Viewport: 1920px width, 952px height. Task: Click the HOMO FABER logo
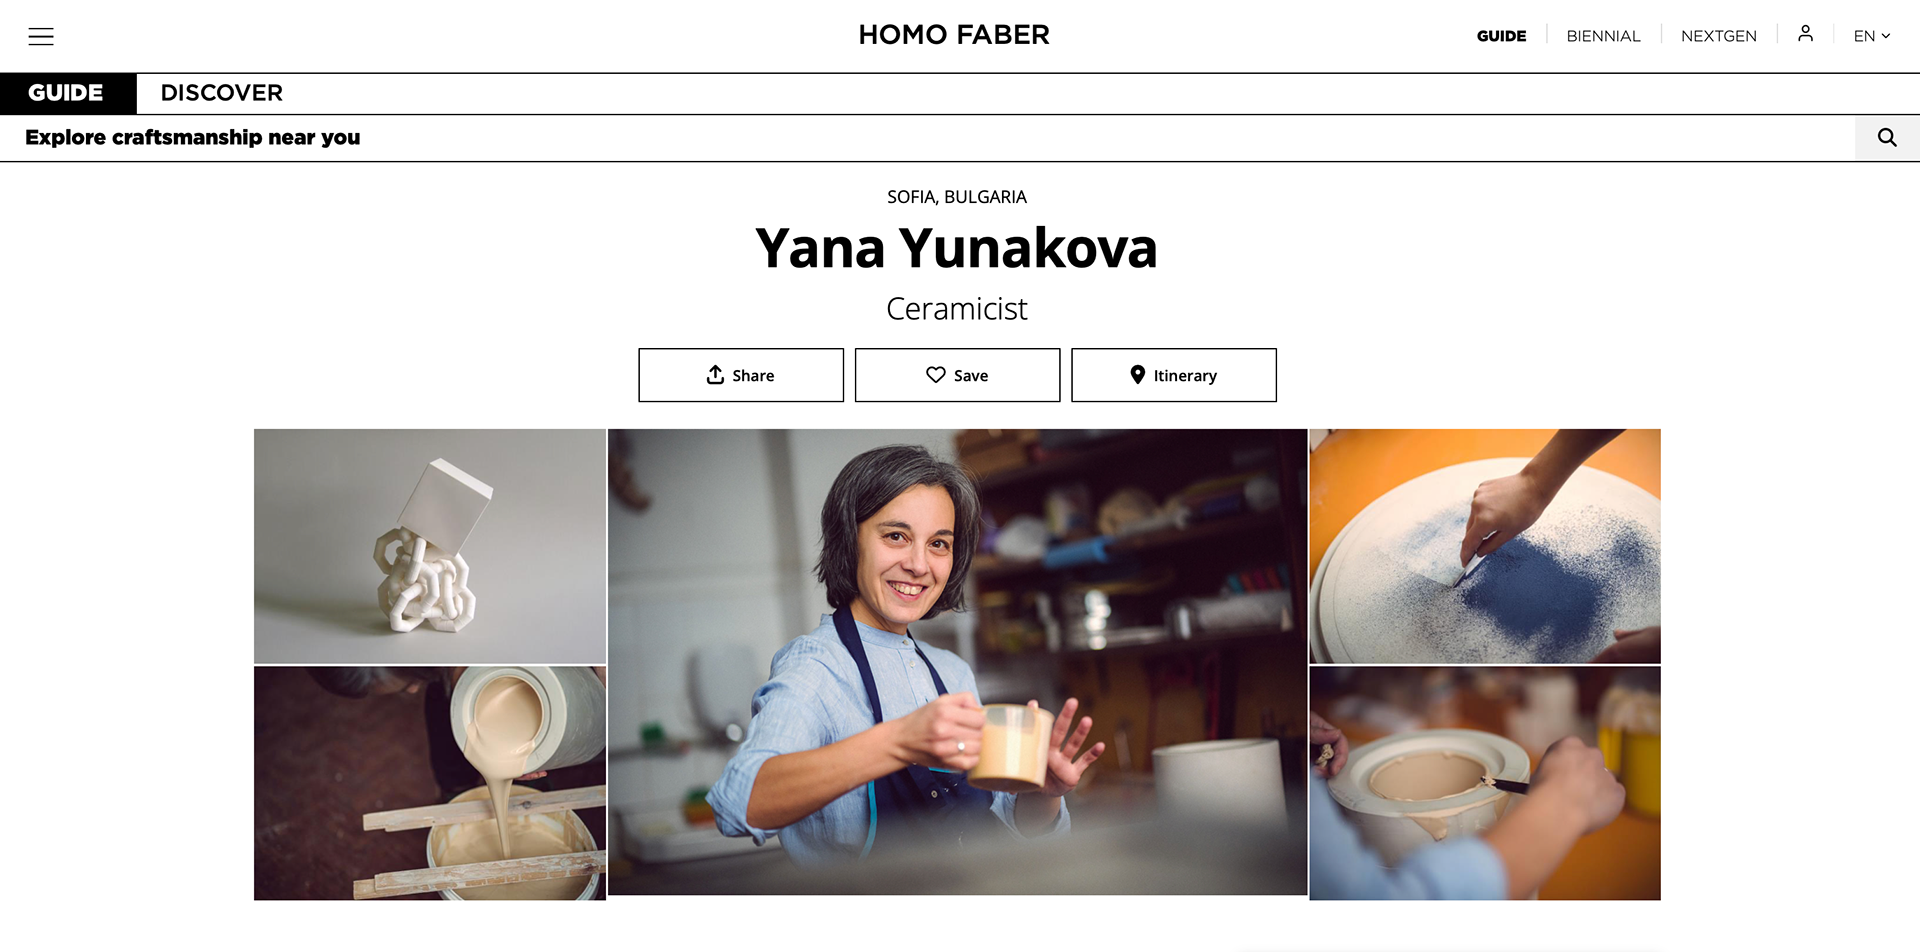[954, 35]
